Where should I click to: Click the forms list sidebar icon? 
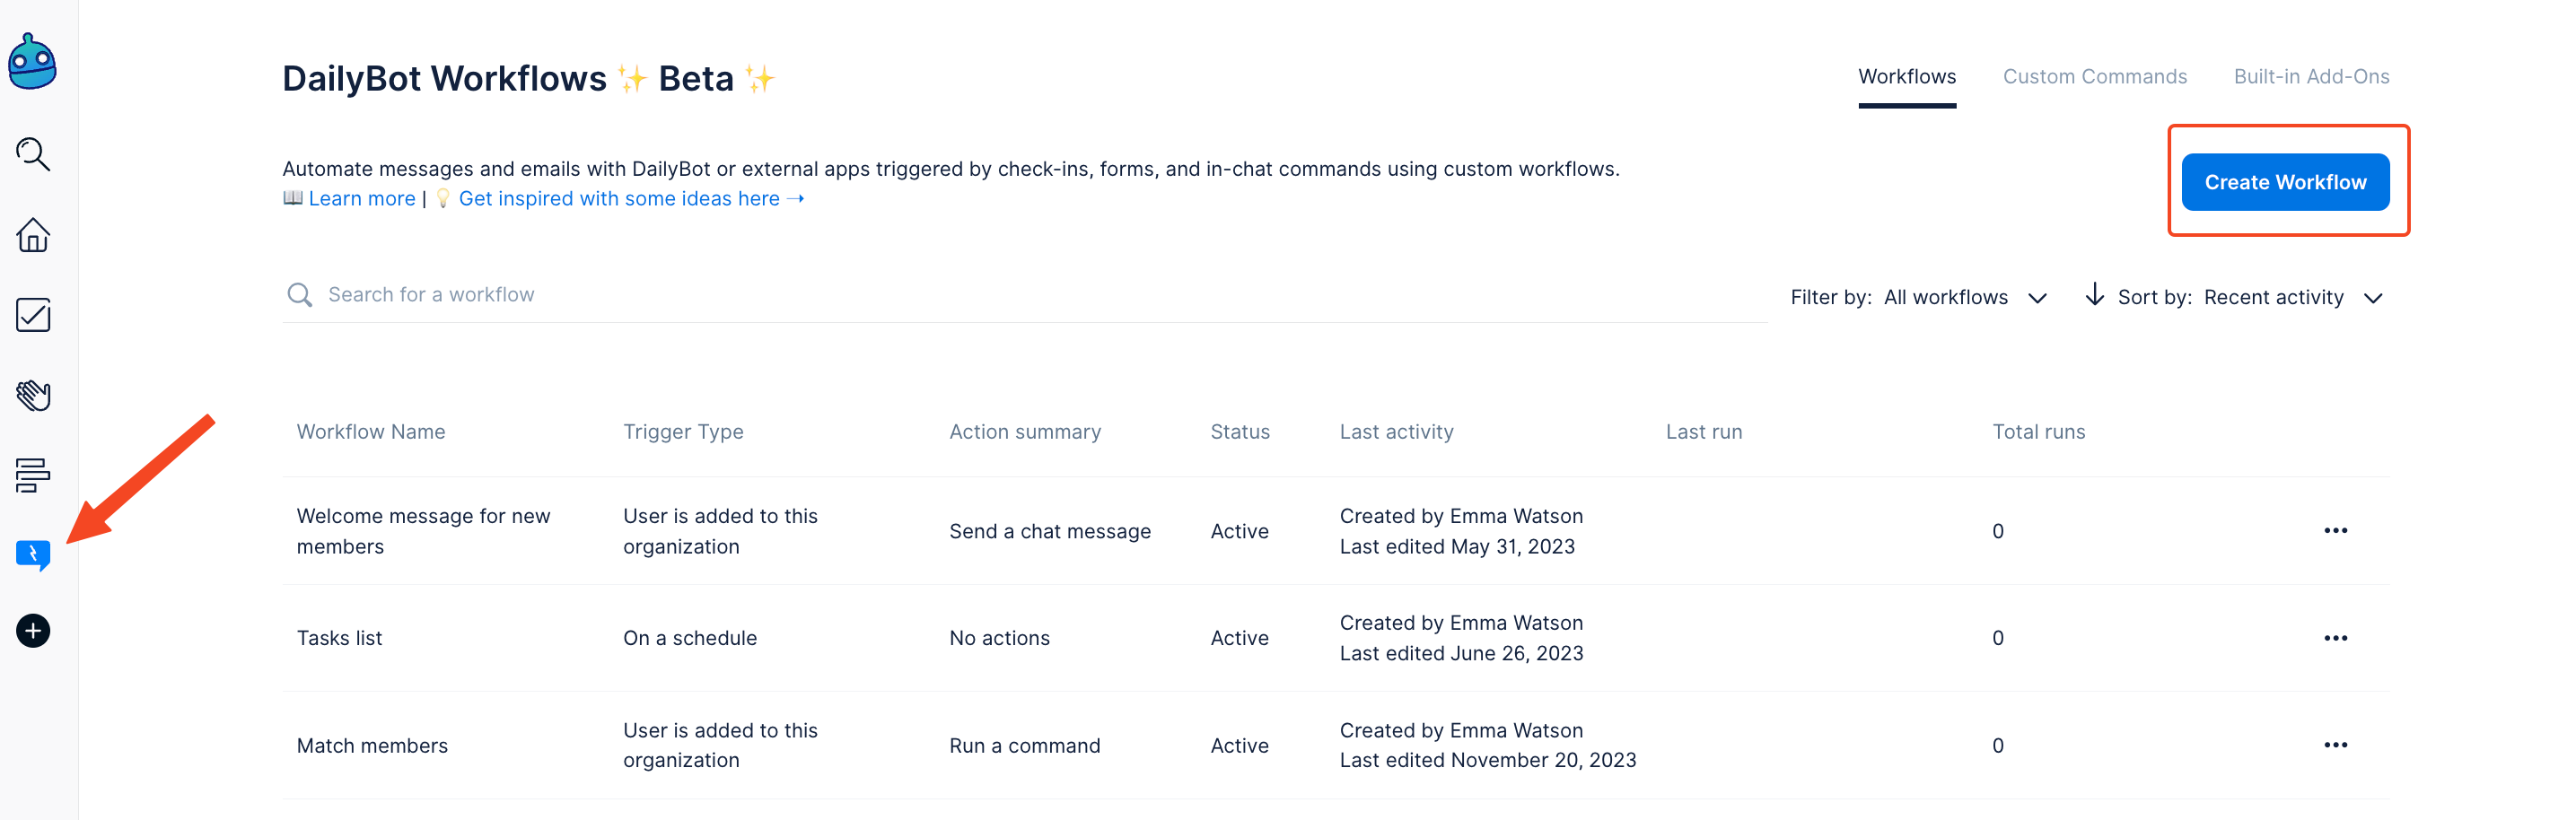click(x=33, y=476)
